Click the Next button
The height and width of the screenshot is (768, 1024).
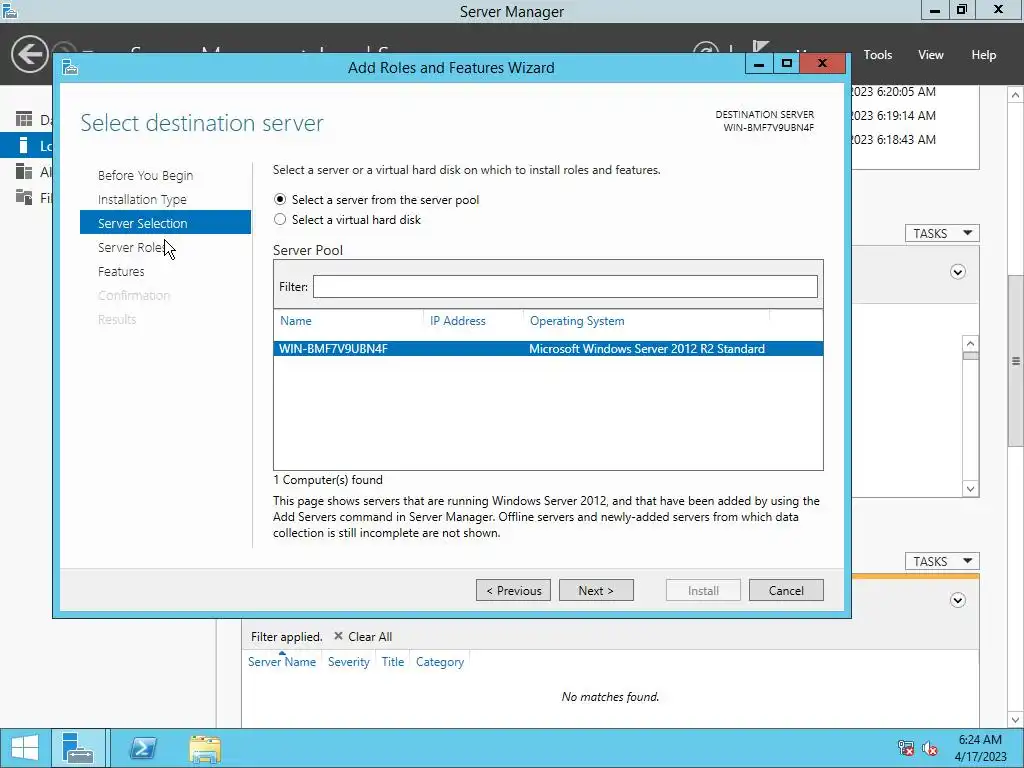point(596,590)
